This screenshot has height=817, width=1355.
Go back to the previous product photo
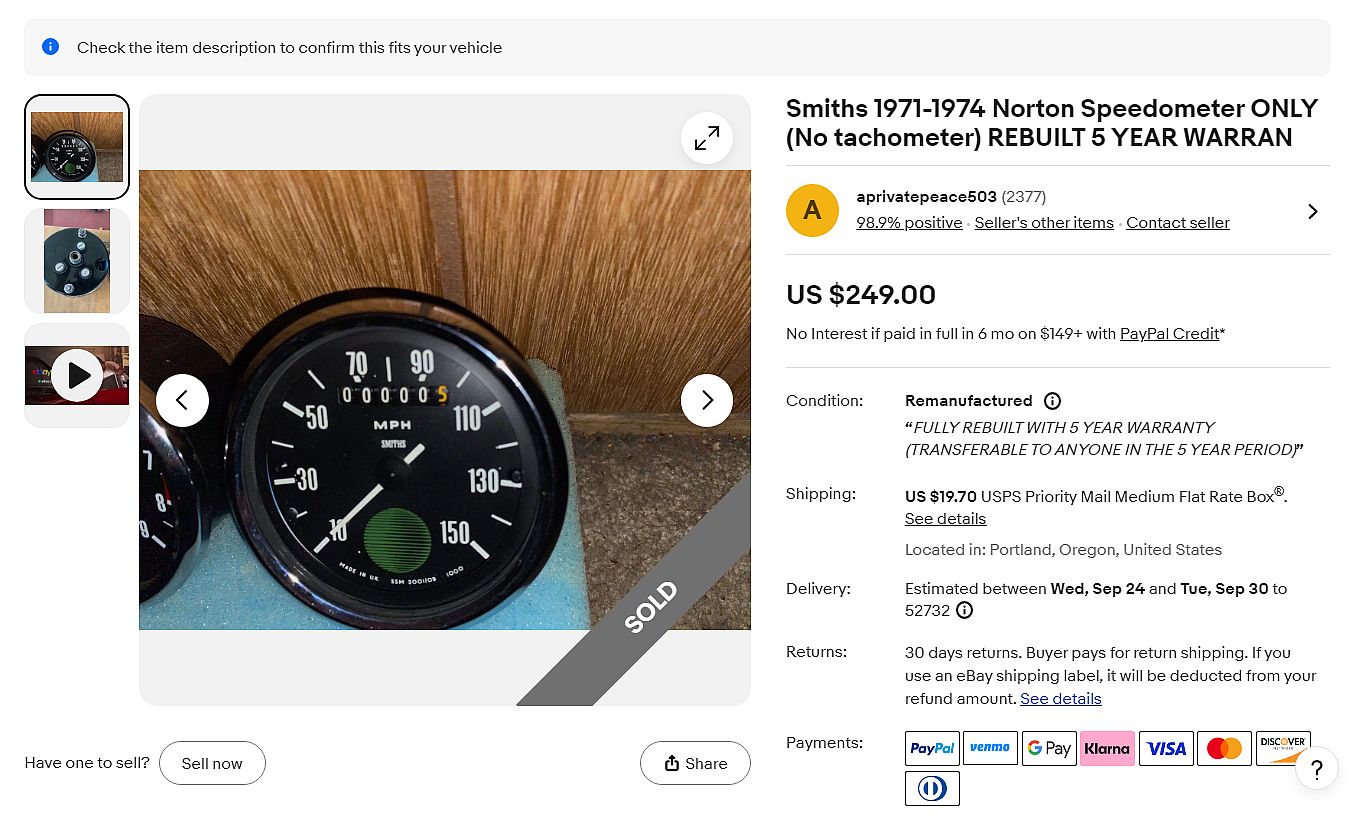click(183, 400)
